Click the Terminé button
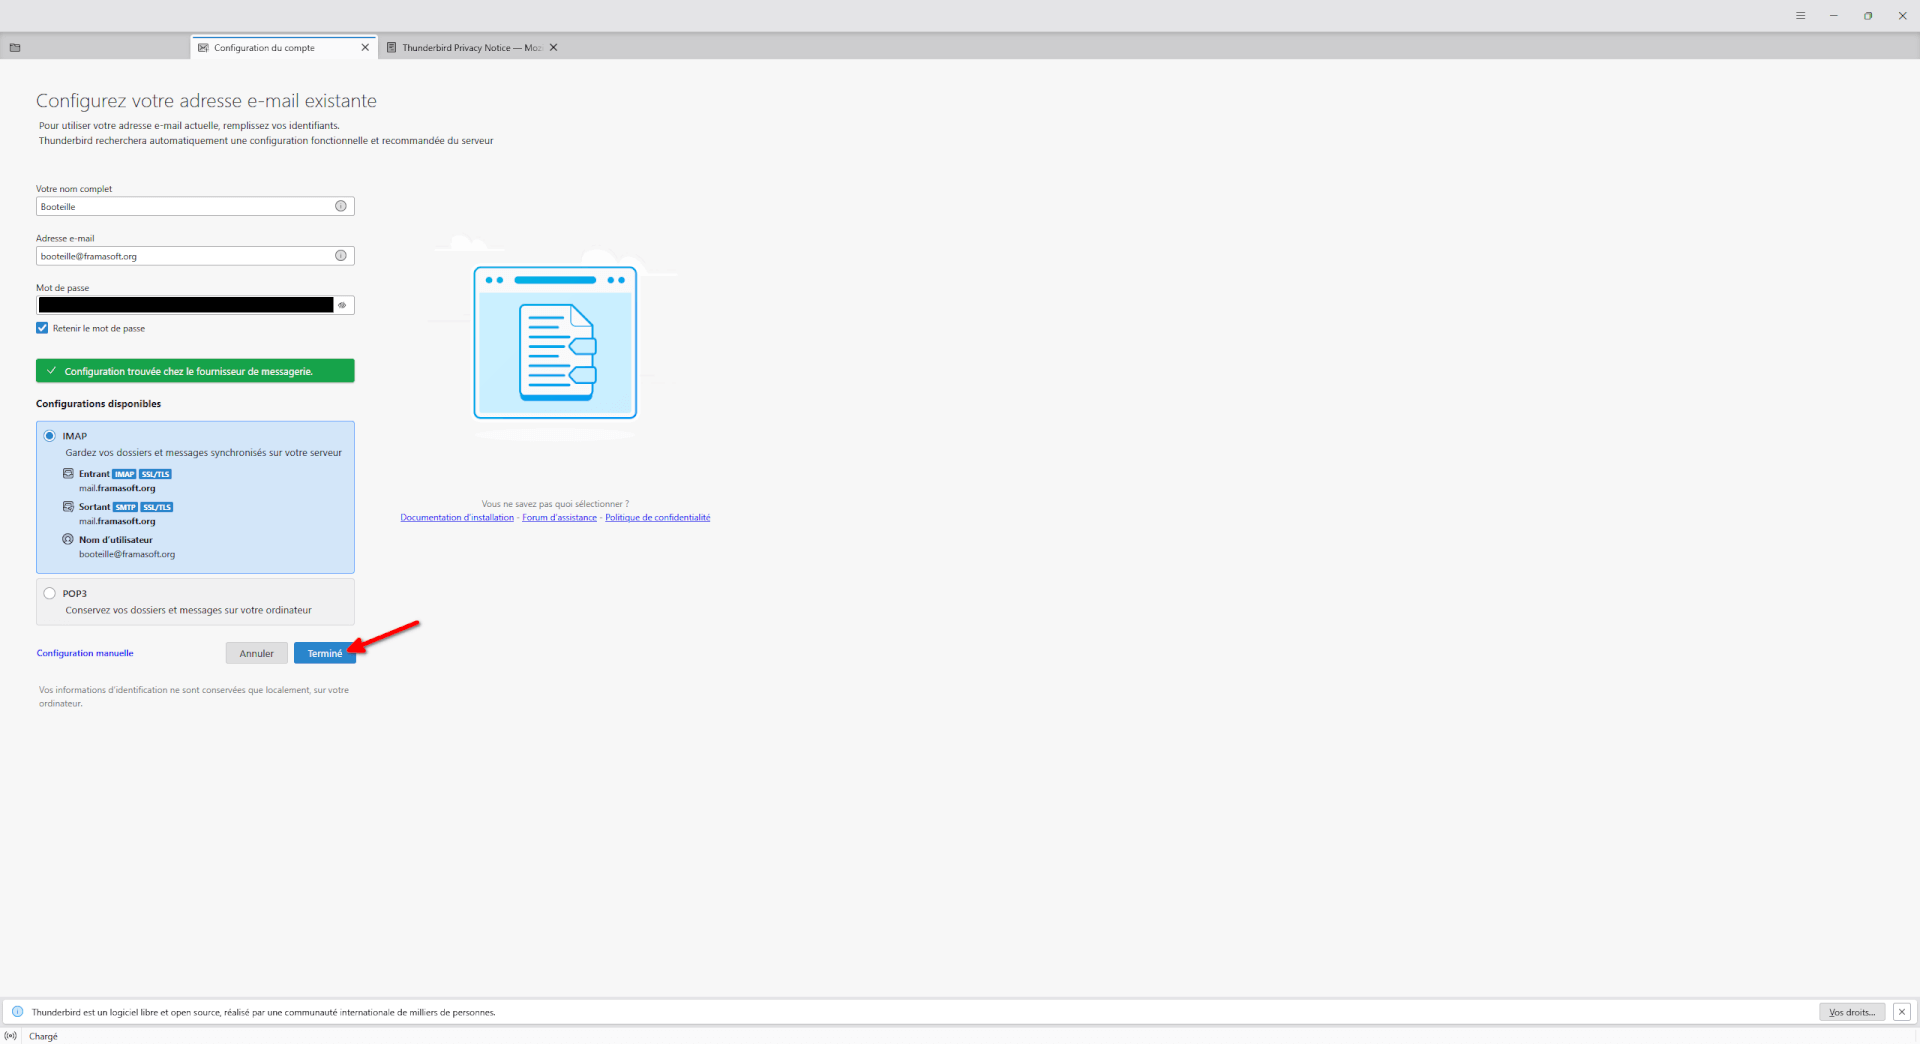The height and width of the screenshot is (1044, 1920). tap(324, 653)
